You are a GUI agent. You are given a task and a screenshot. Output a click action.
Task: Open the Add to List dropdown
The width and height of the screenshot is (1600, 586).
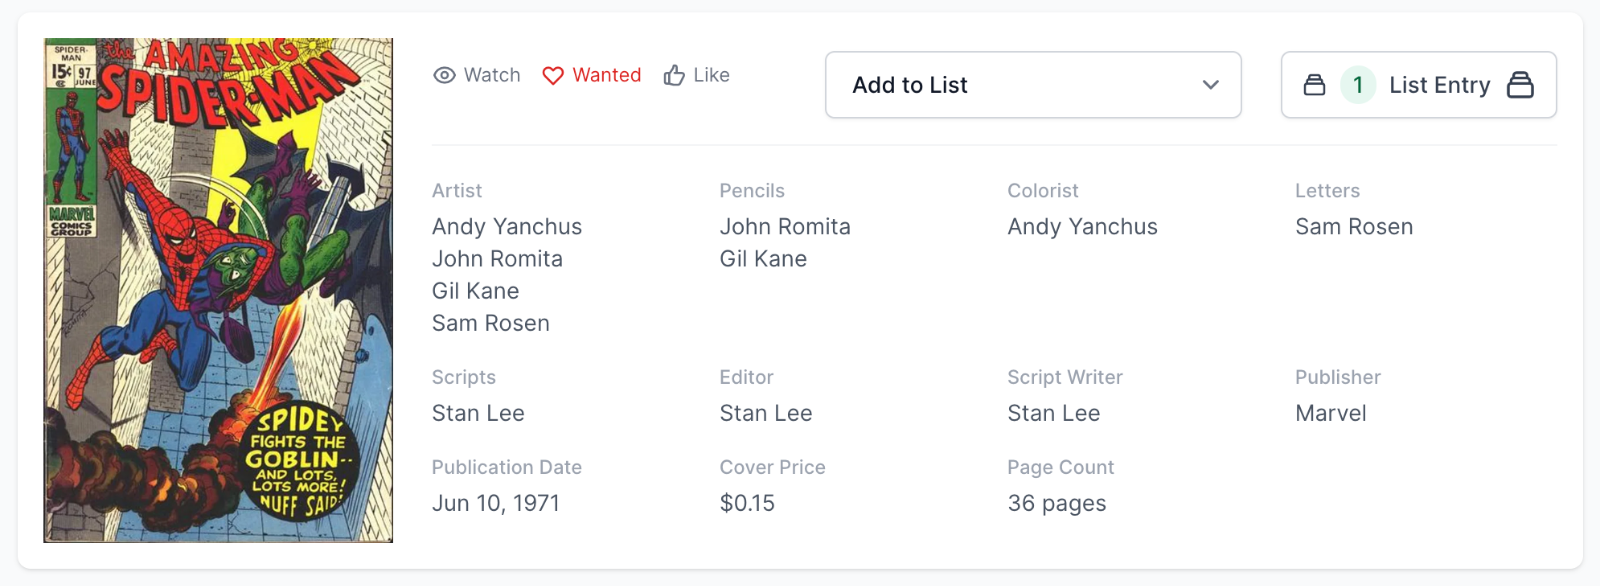coord(1032,85)
